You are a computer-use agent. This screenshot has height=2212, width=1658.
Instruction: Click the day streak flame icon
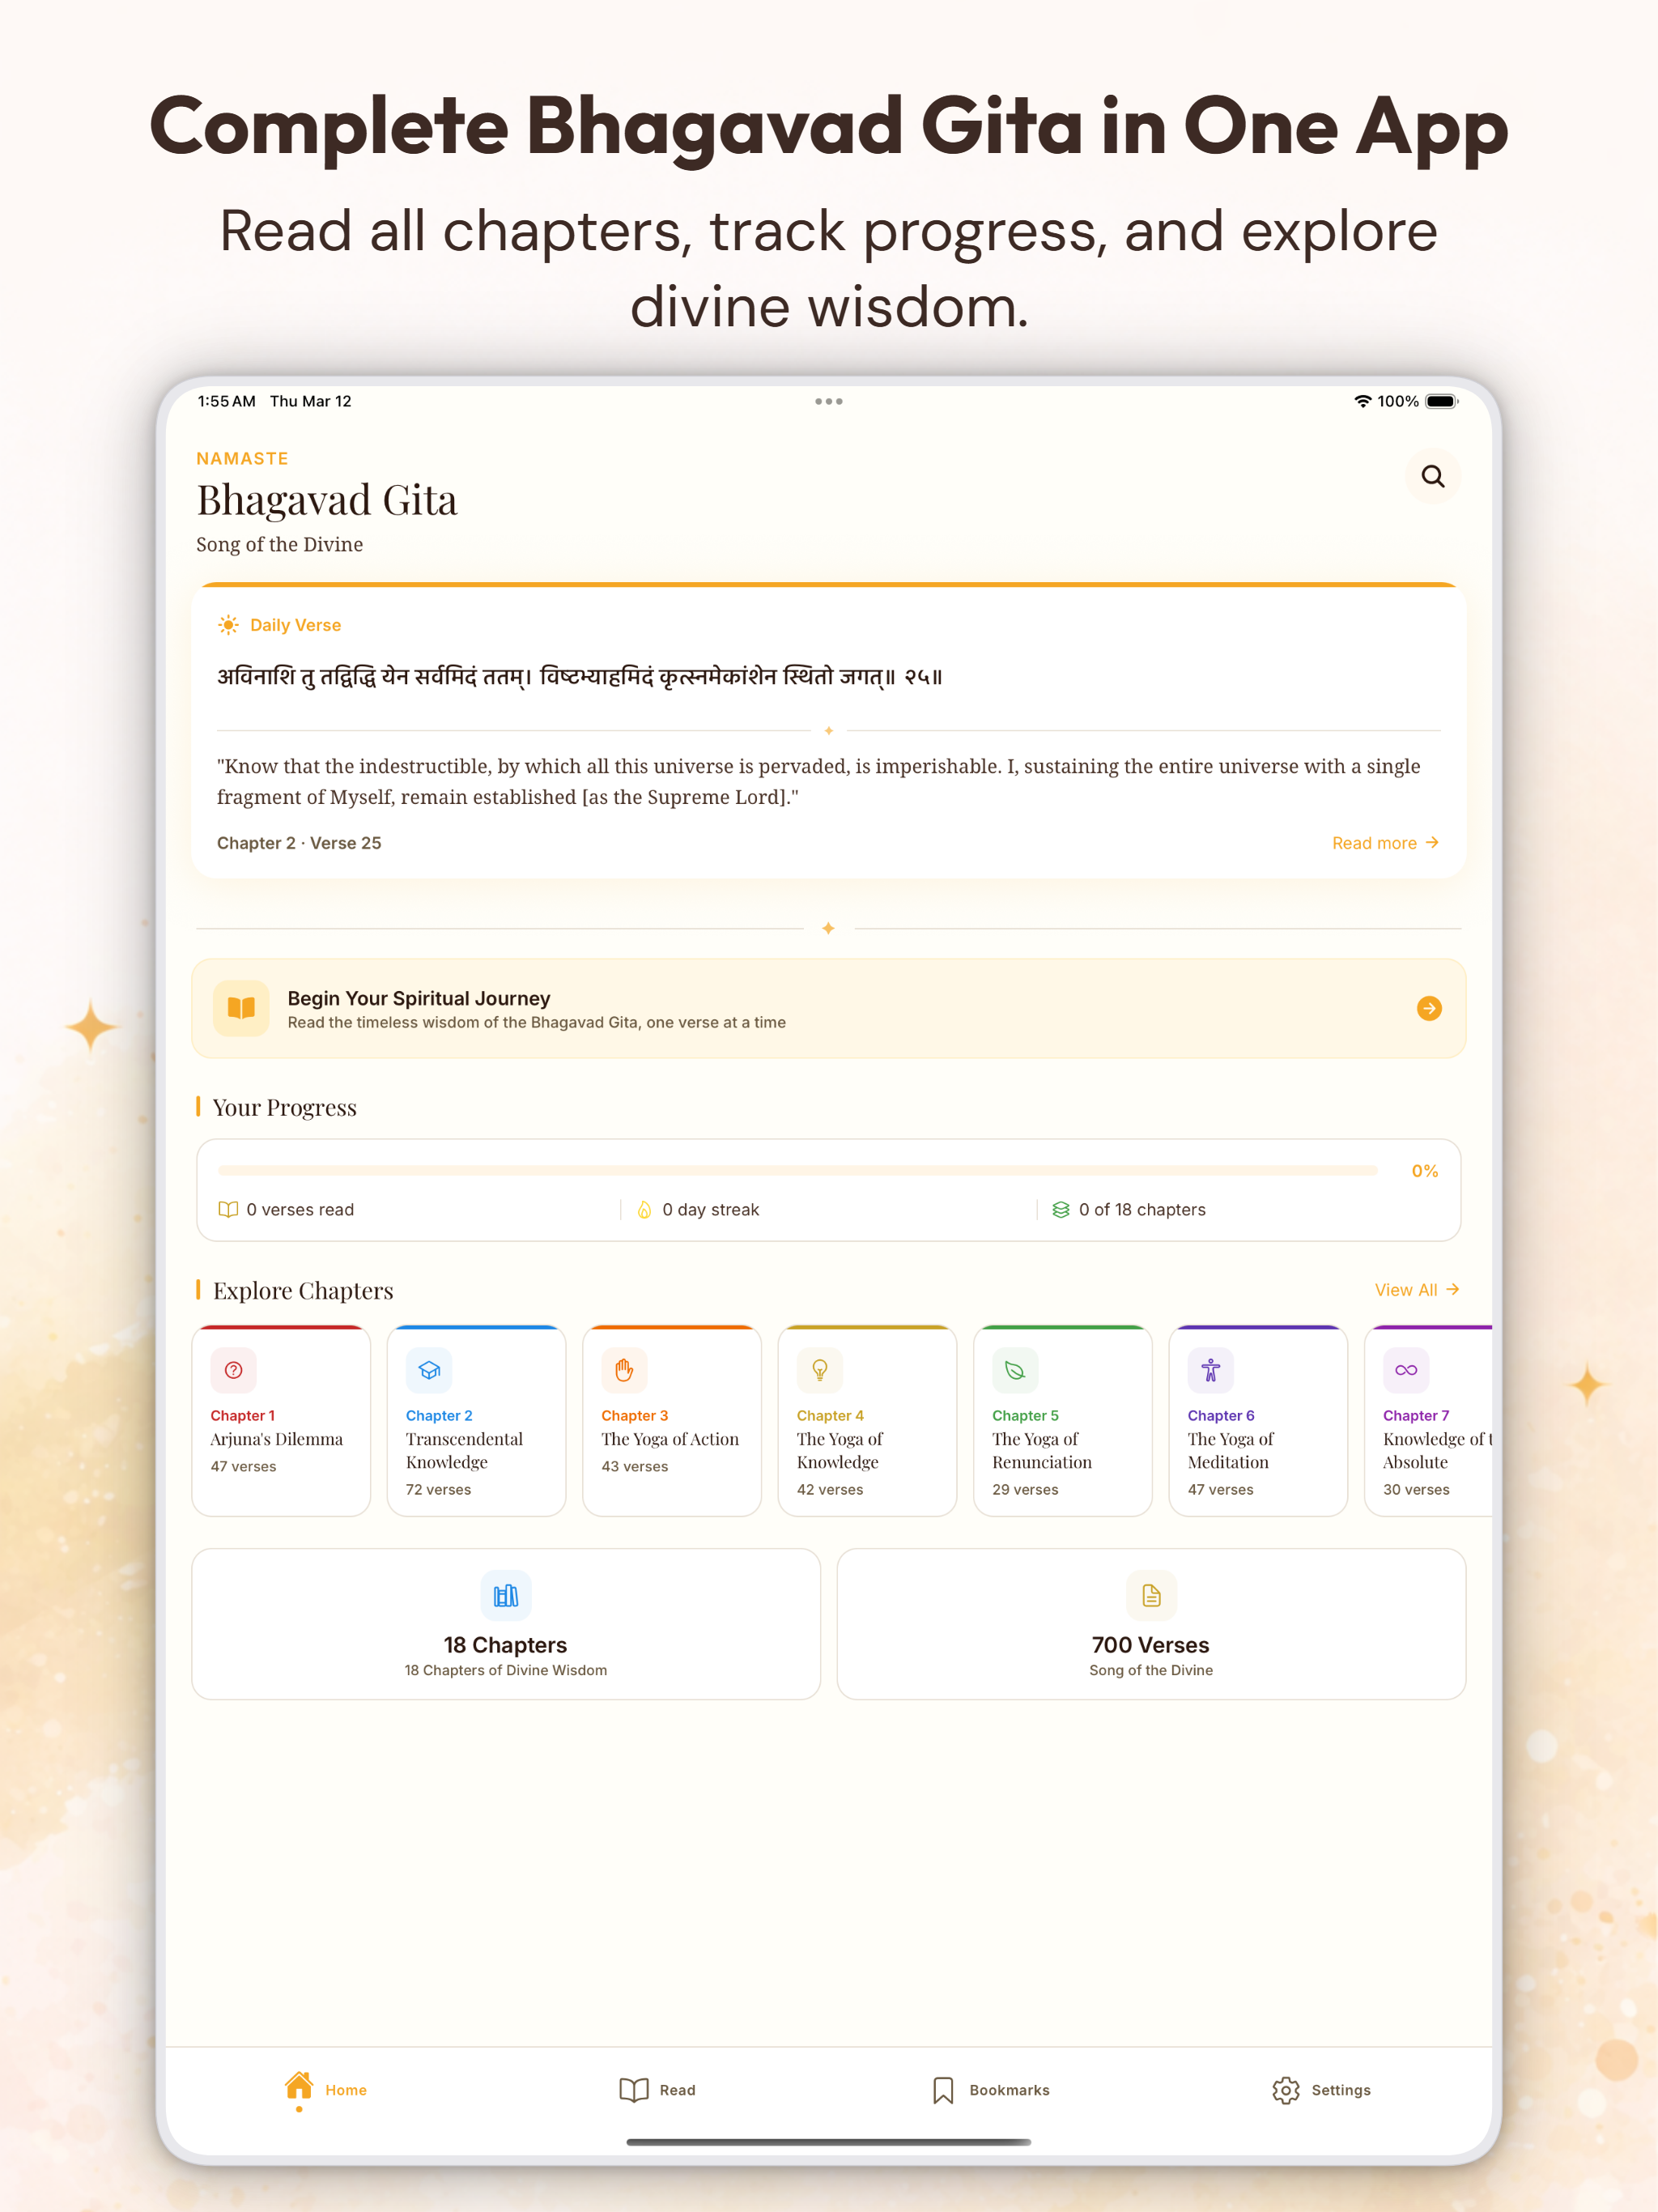(644, 1209)
